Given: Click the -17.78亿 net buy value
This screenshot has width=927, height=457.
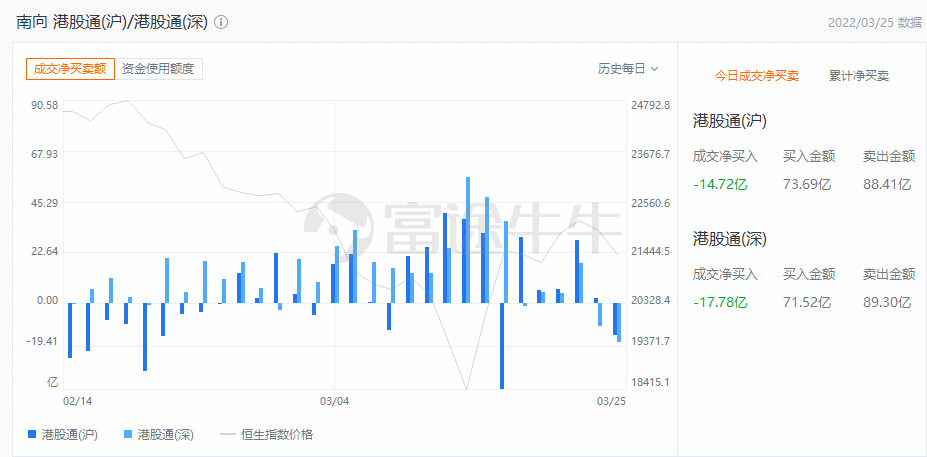Looking at the screenshot, I should pos(721,303).
